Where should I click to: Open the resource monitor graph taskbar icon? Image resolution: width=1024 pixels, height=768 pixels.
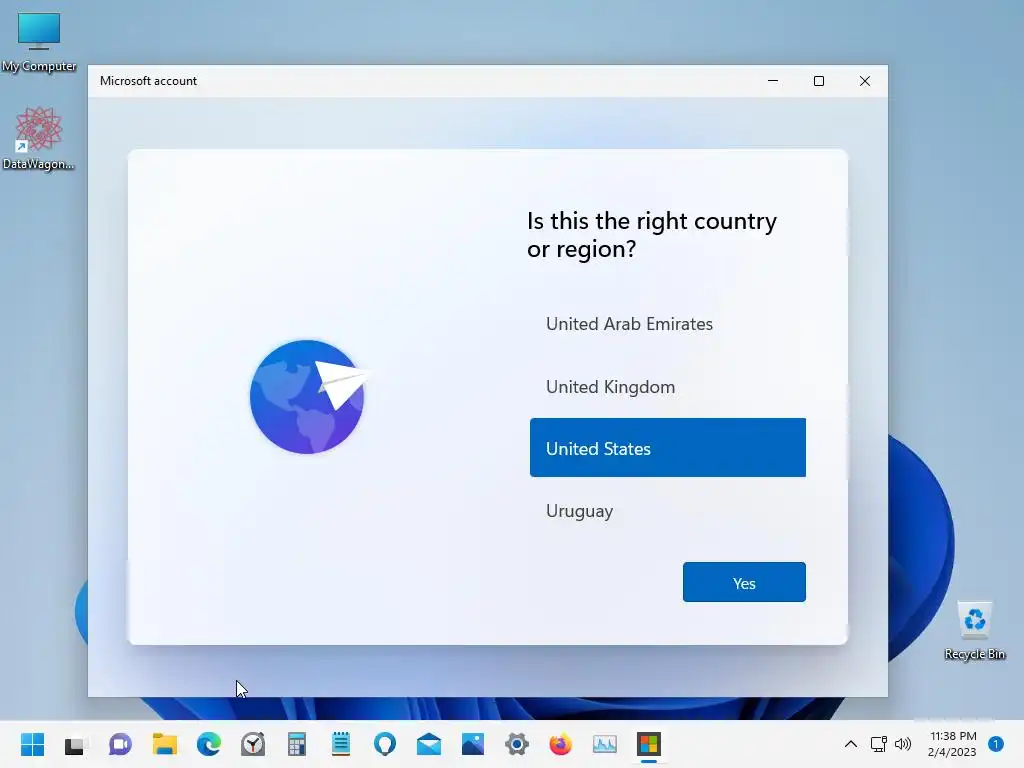(605, 744)
